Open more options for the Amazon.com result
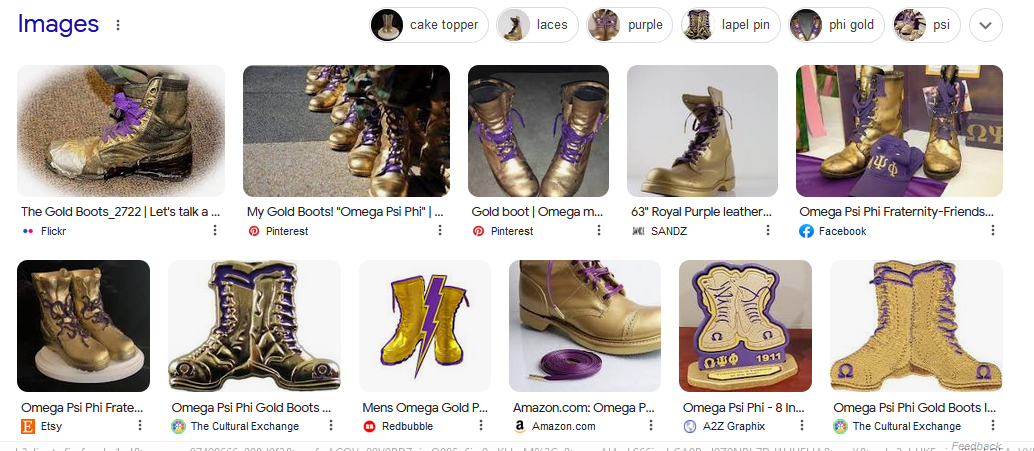Screen dimensions: 1034x451 click(651, 425)
